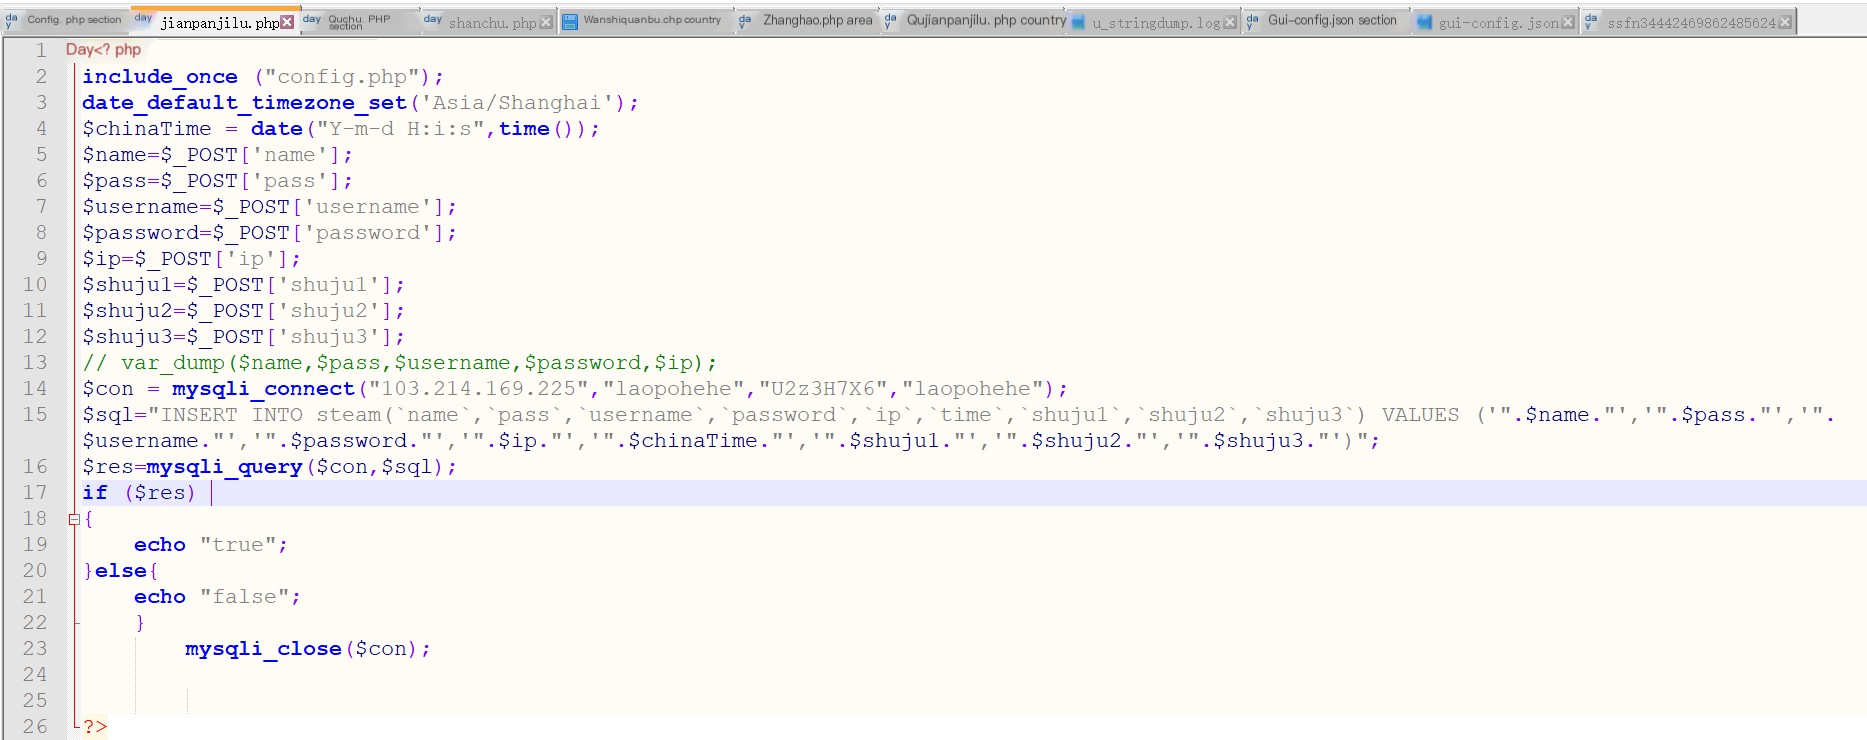Click the "103.214.169.225" host string
This screenshot has width=1867, height=740.
(x=478, y=389)
